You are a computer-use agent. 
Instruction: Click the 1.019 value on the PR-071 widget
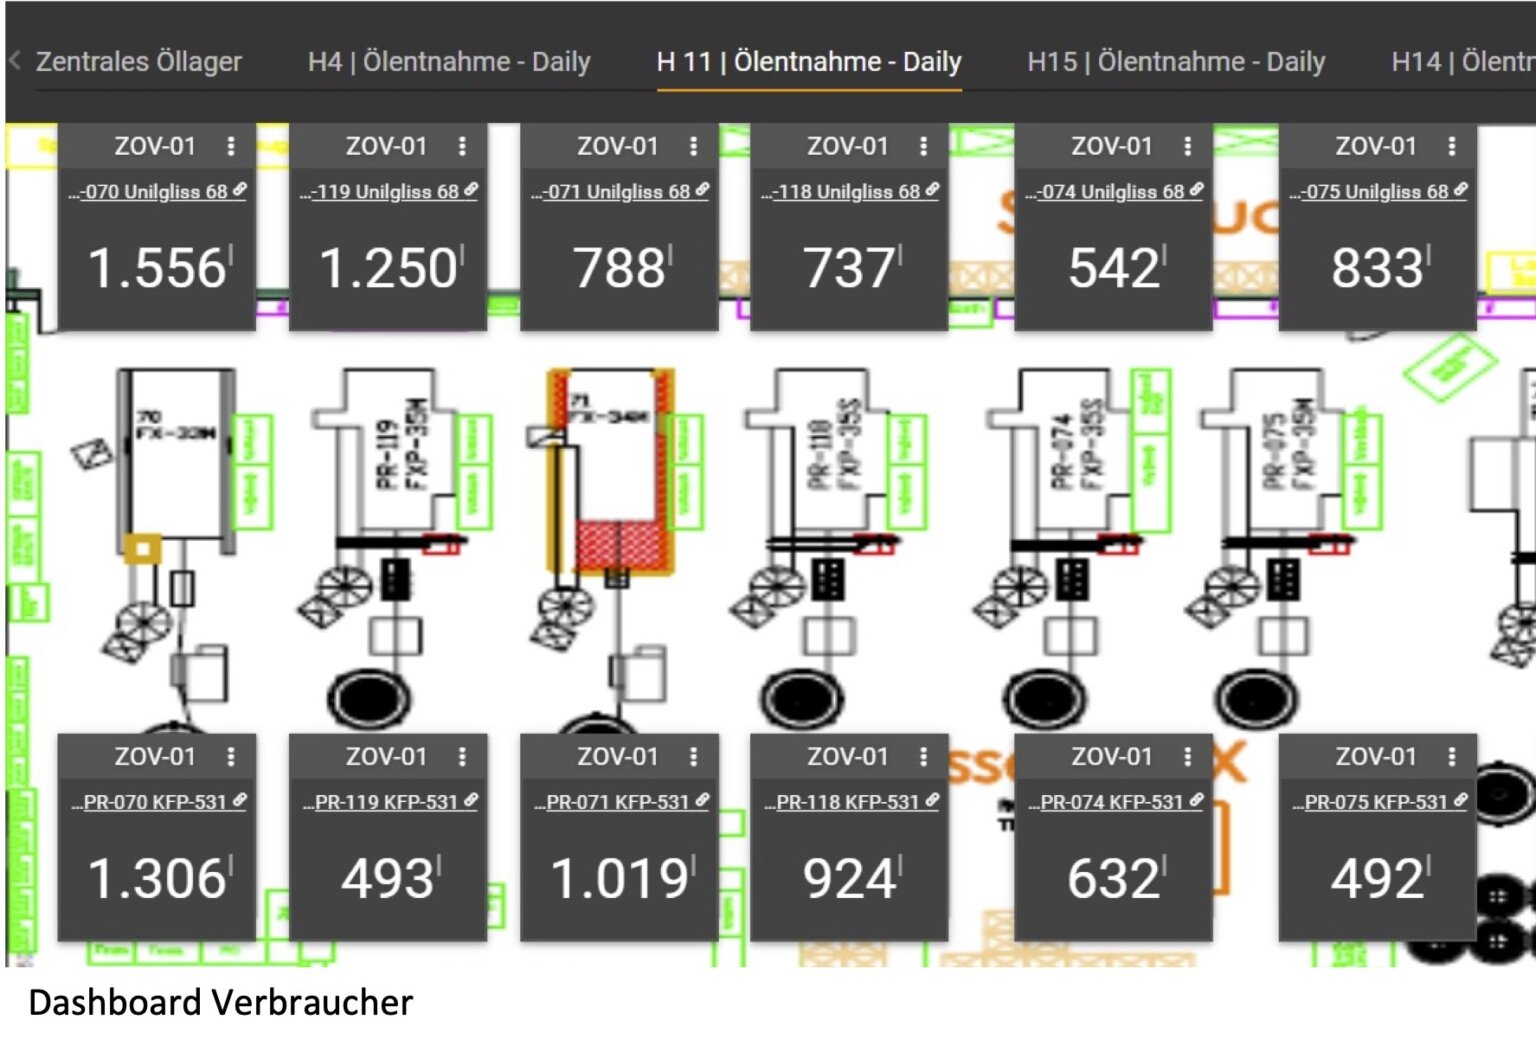coord(620,879)
